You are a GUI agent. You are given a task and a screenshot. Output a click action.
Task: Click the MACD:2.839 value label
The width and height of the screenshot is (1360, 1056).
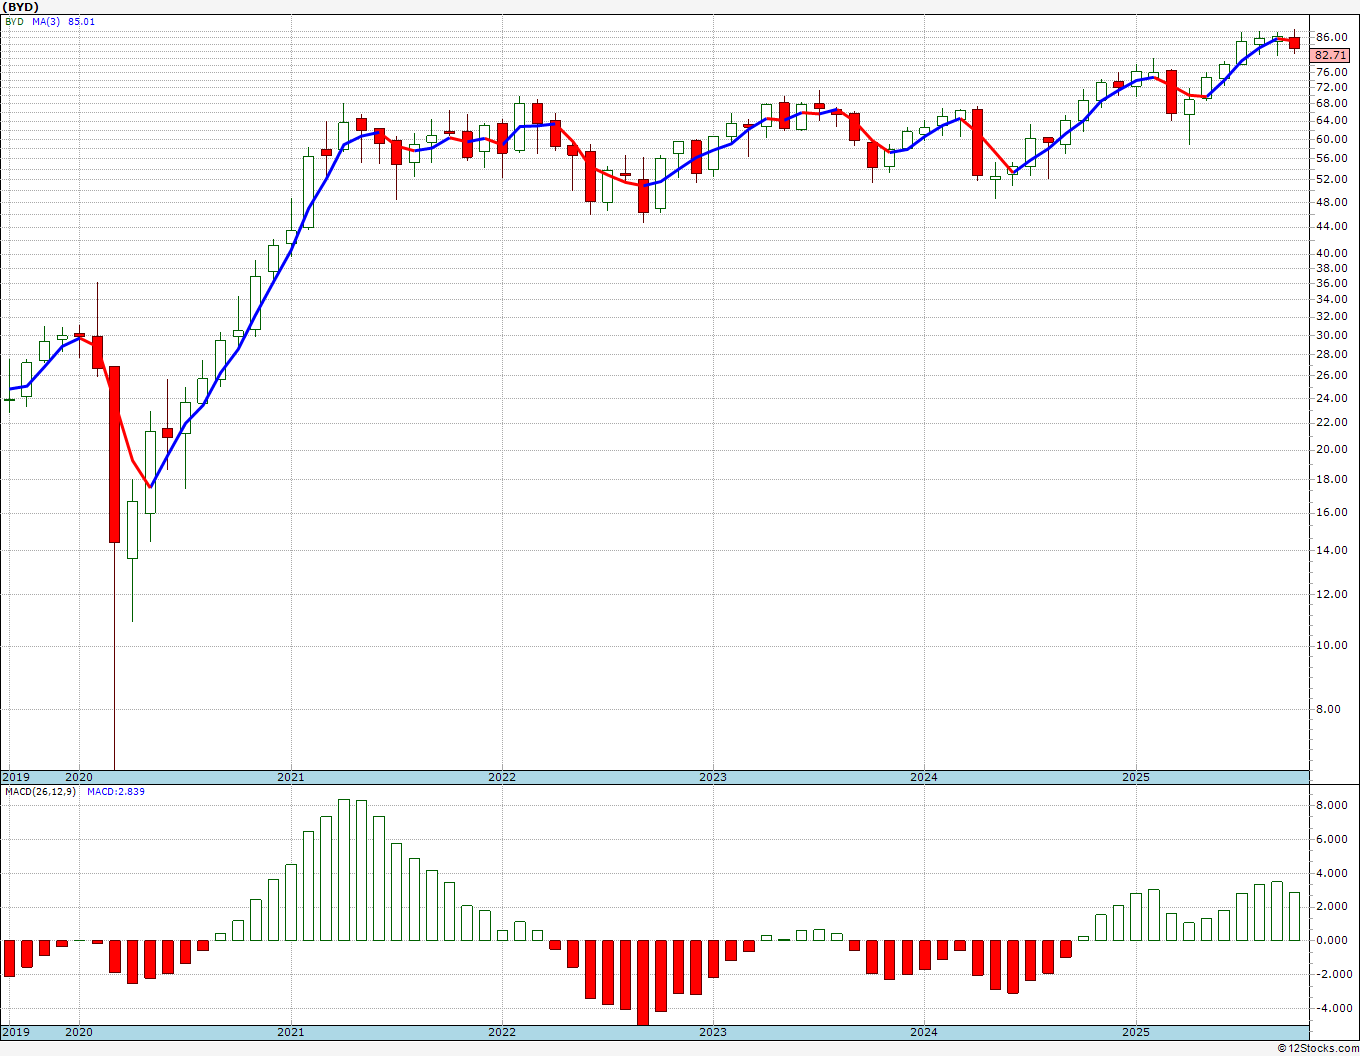pos(115,792)
